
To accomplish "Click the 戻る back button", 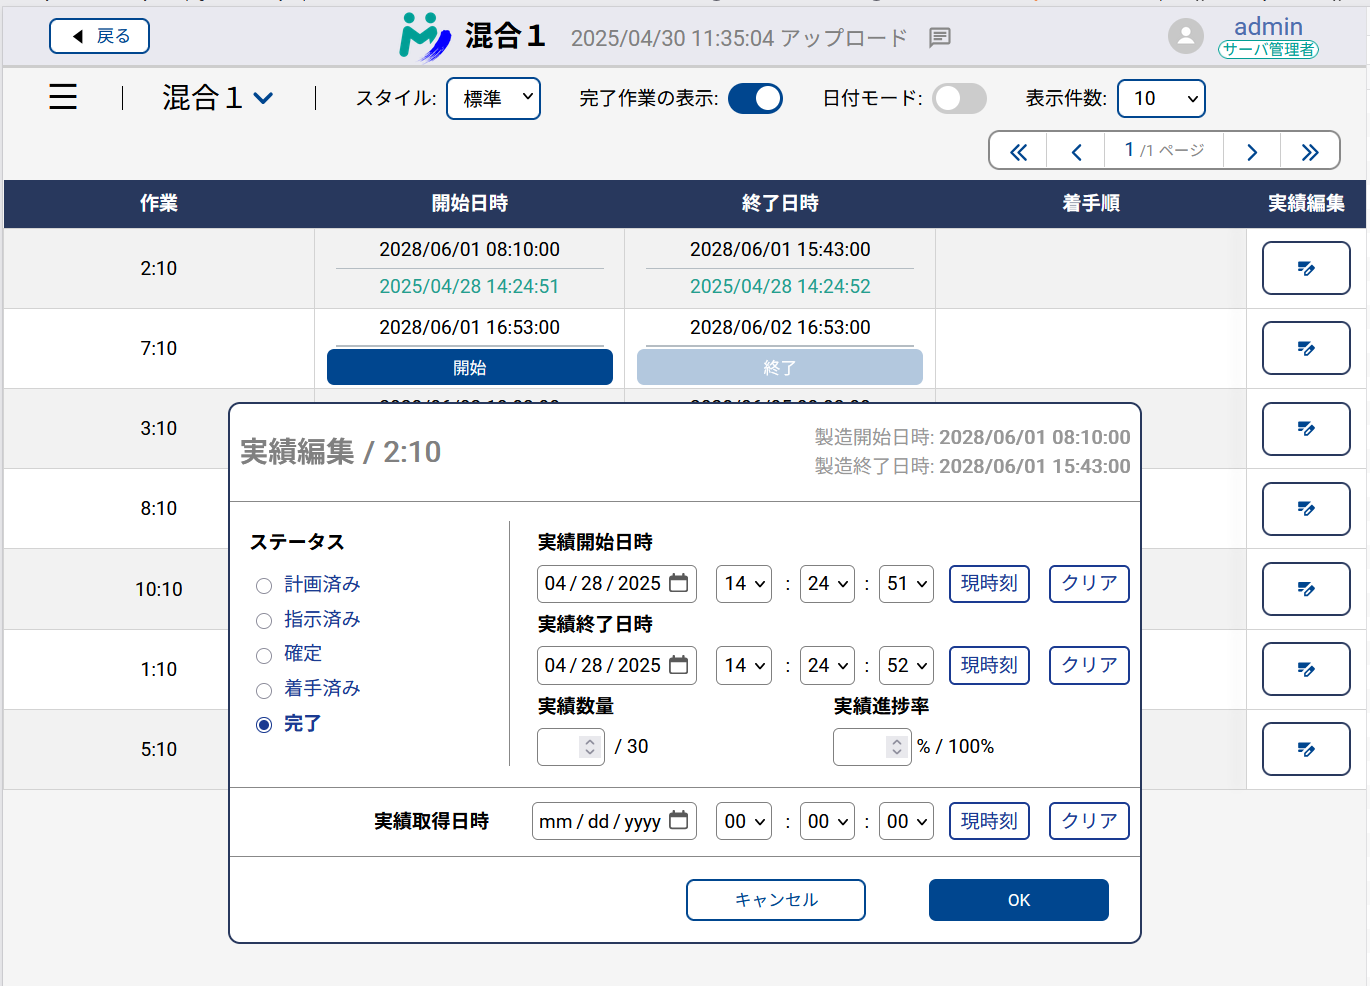I will [99, 36].
